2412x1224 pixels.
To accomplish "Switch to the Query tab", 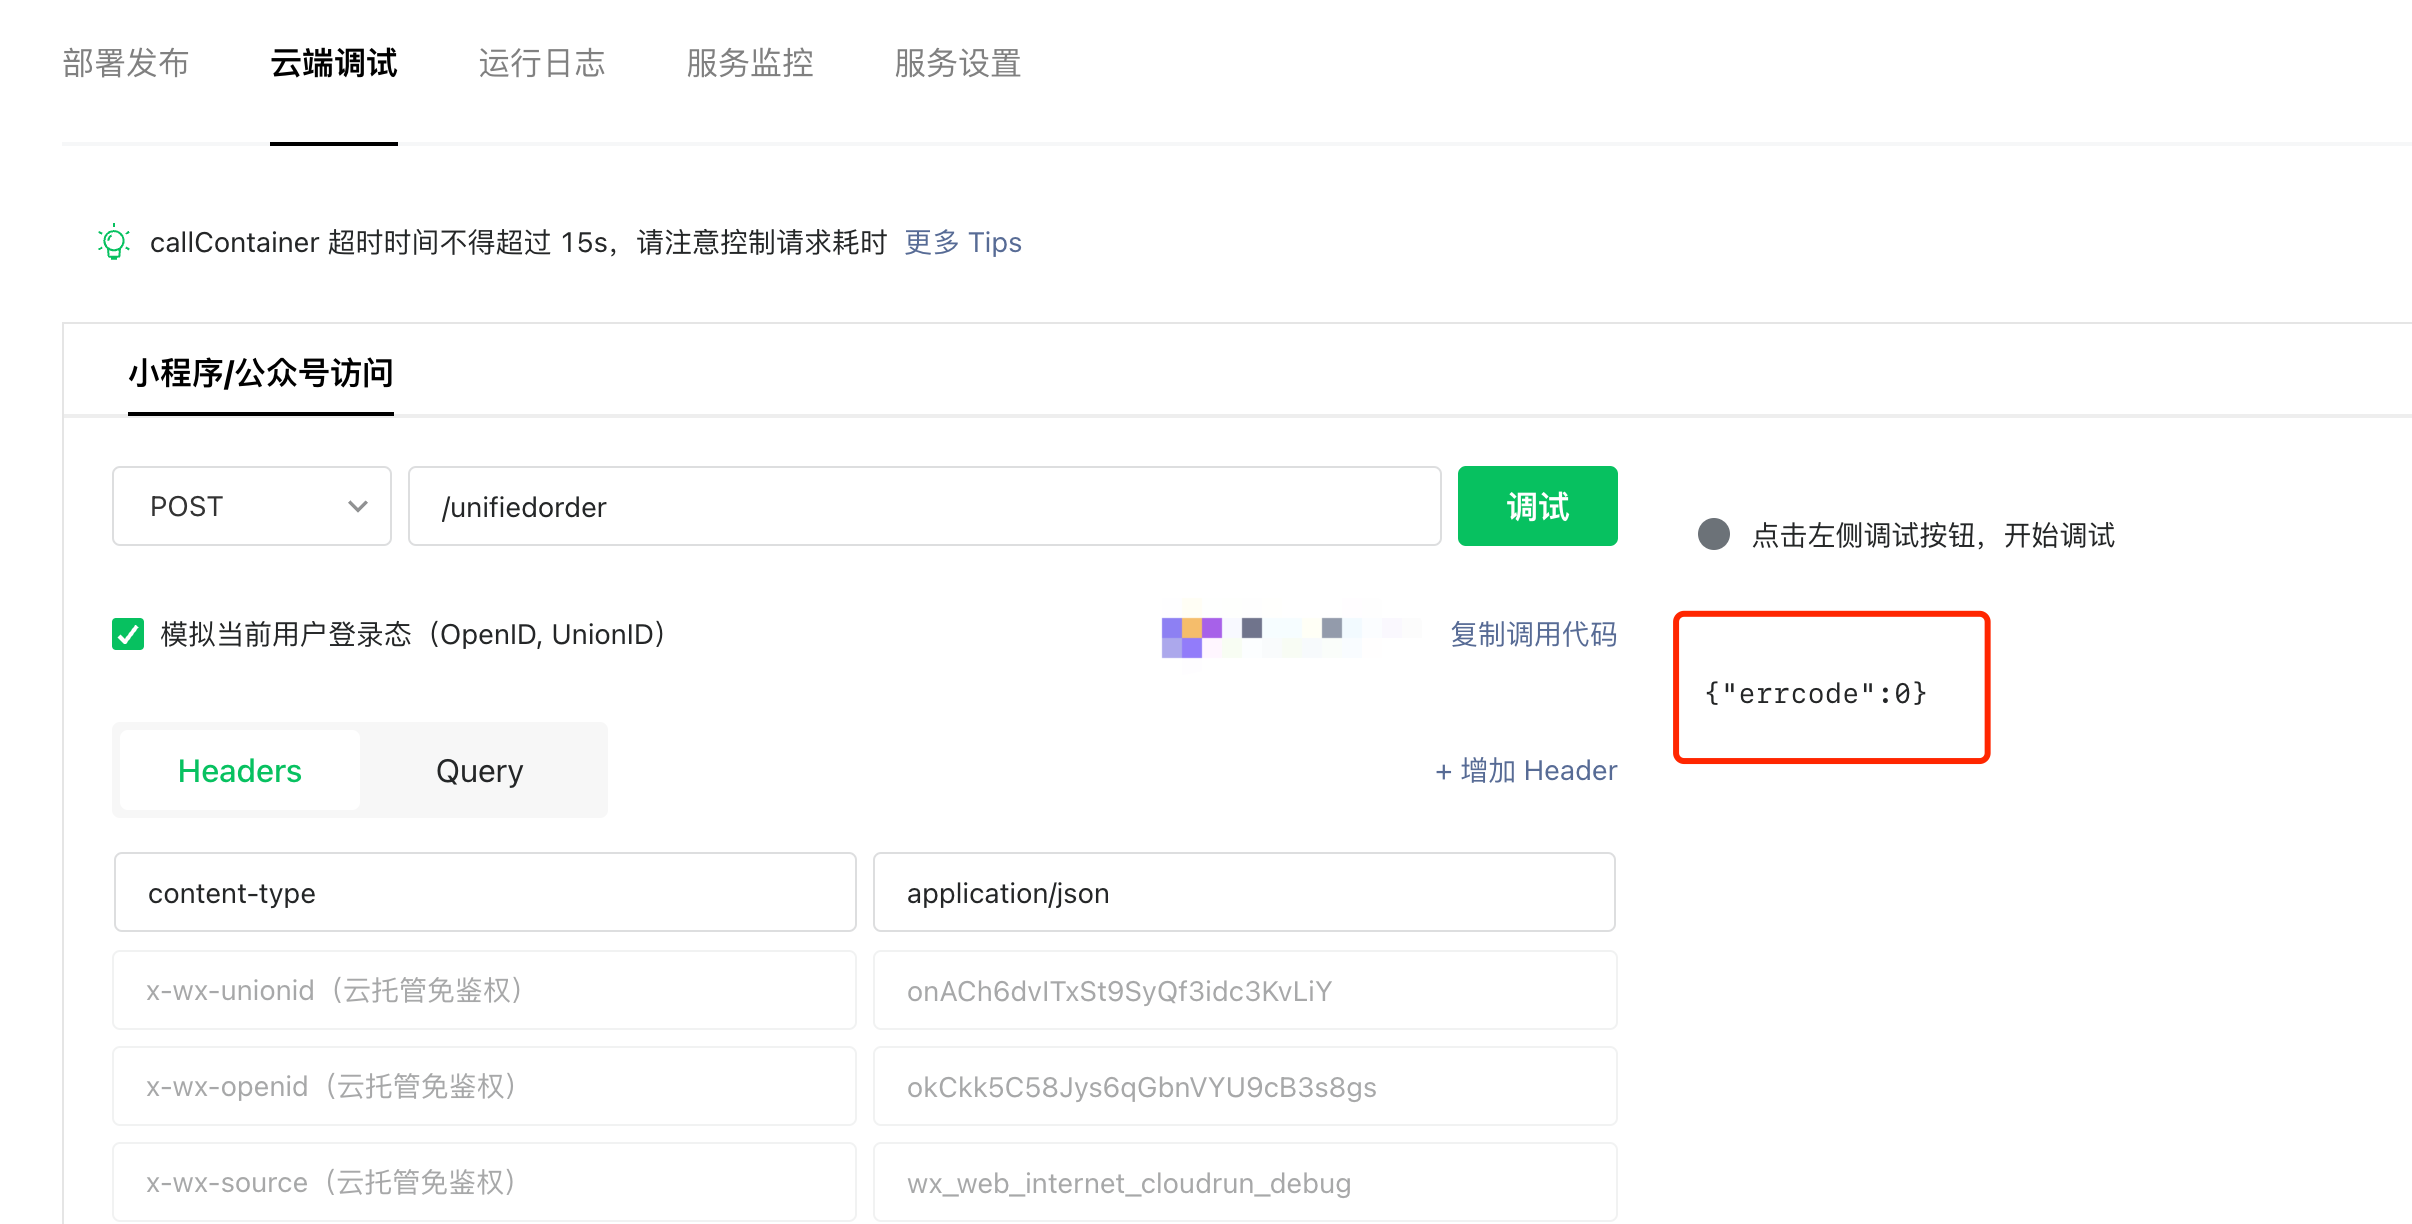I will [x=479, y=771].
